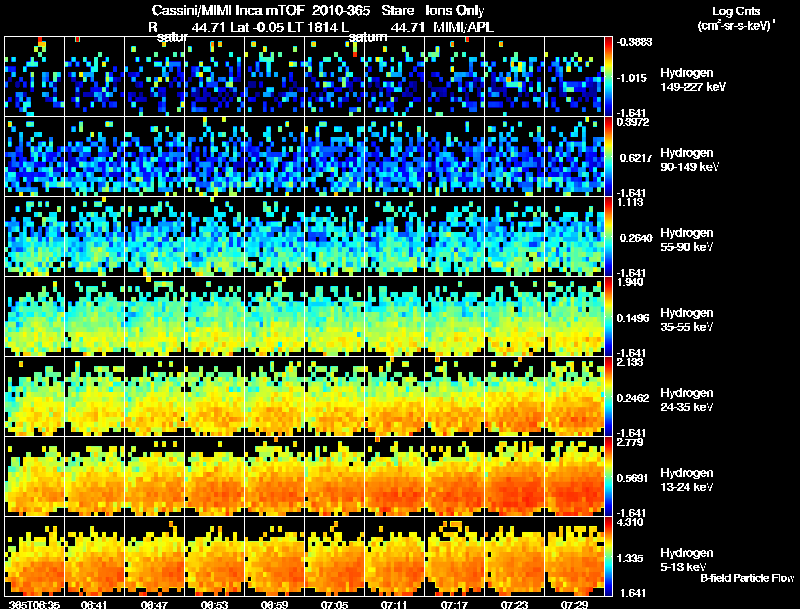The image size is (800, 609).
Task: Click the 'Ions Only' title text
Action: [x=455, y=11]
